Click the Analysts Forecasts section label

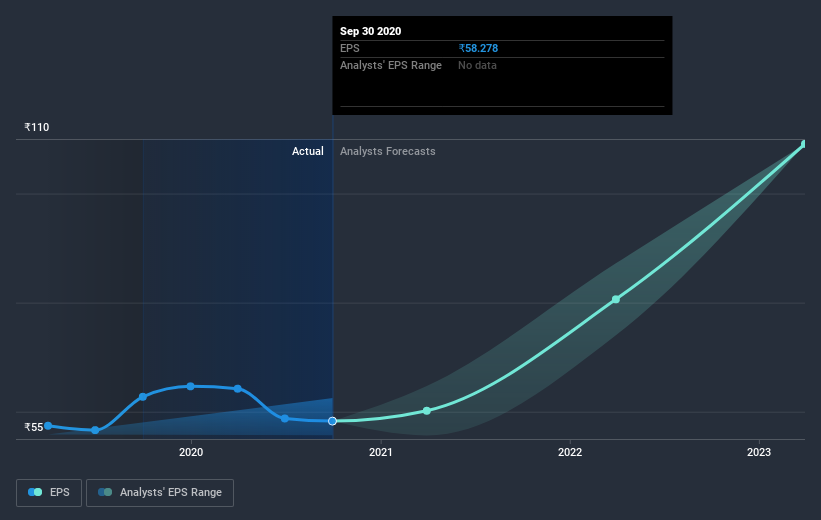(x=387, y=151)
